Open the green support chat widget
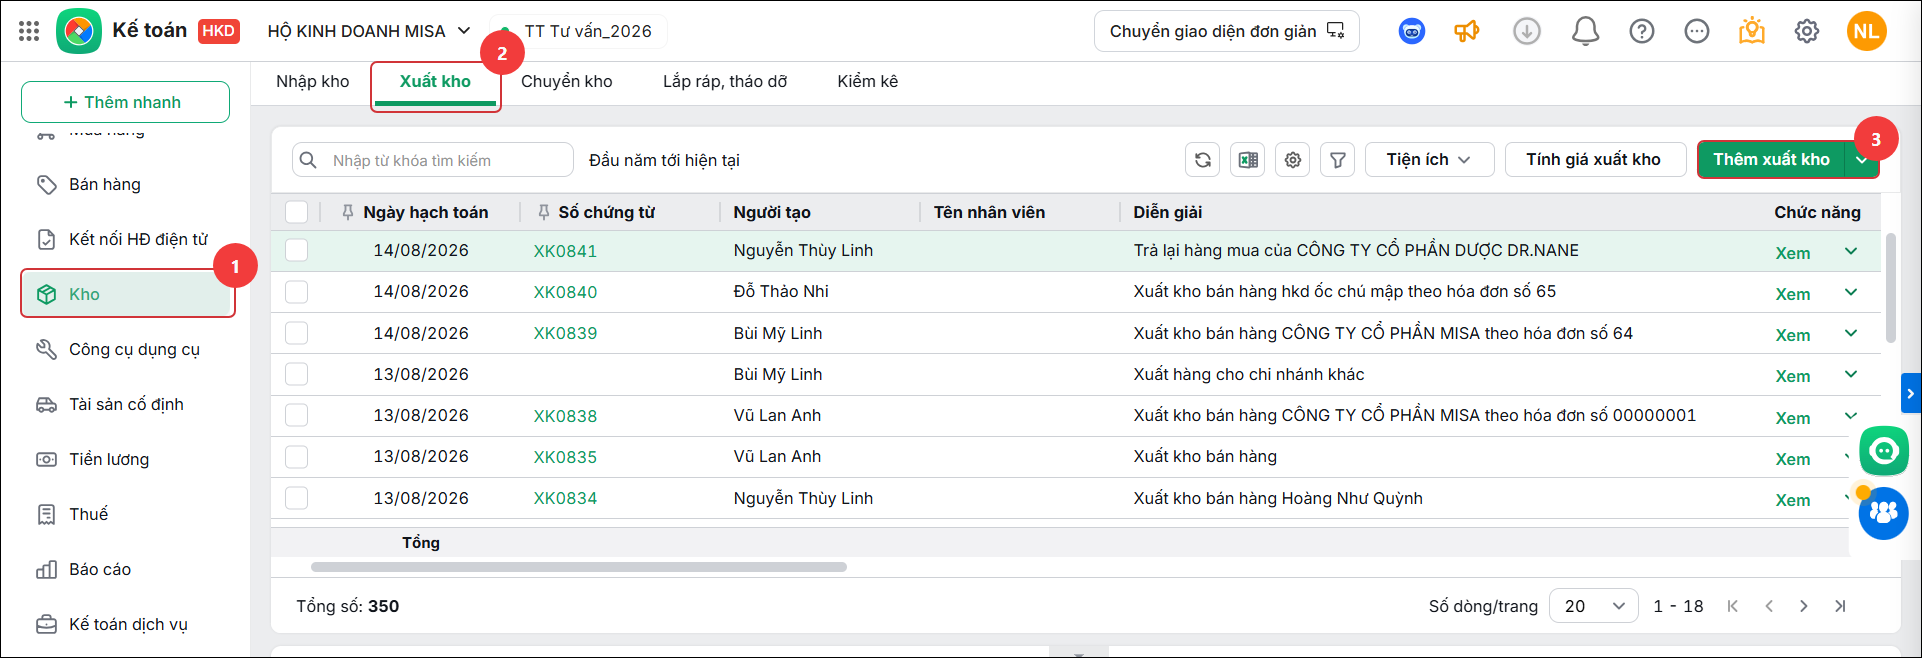 (x=1884, y=451)
